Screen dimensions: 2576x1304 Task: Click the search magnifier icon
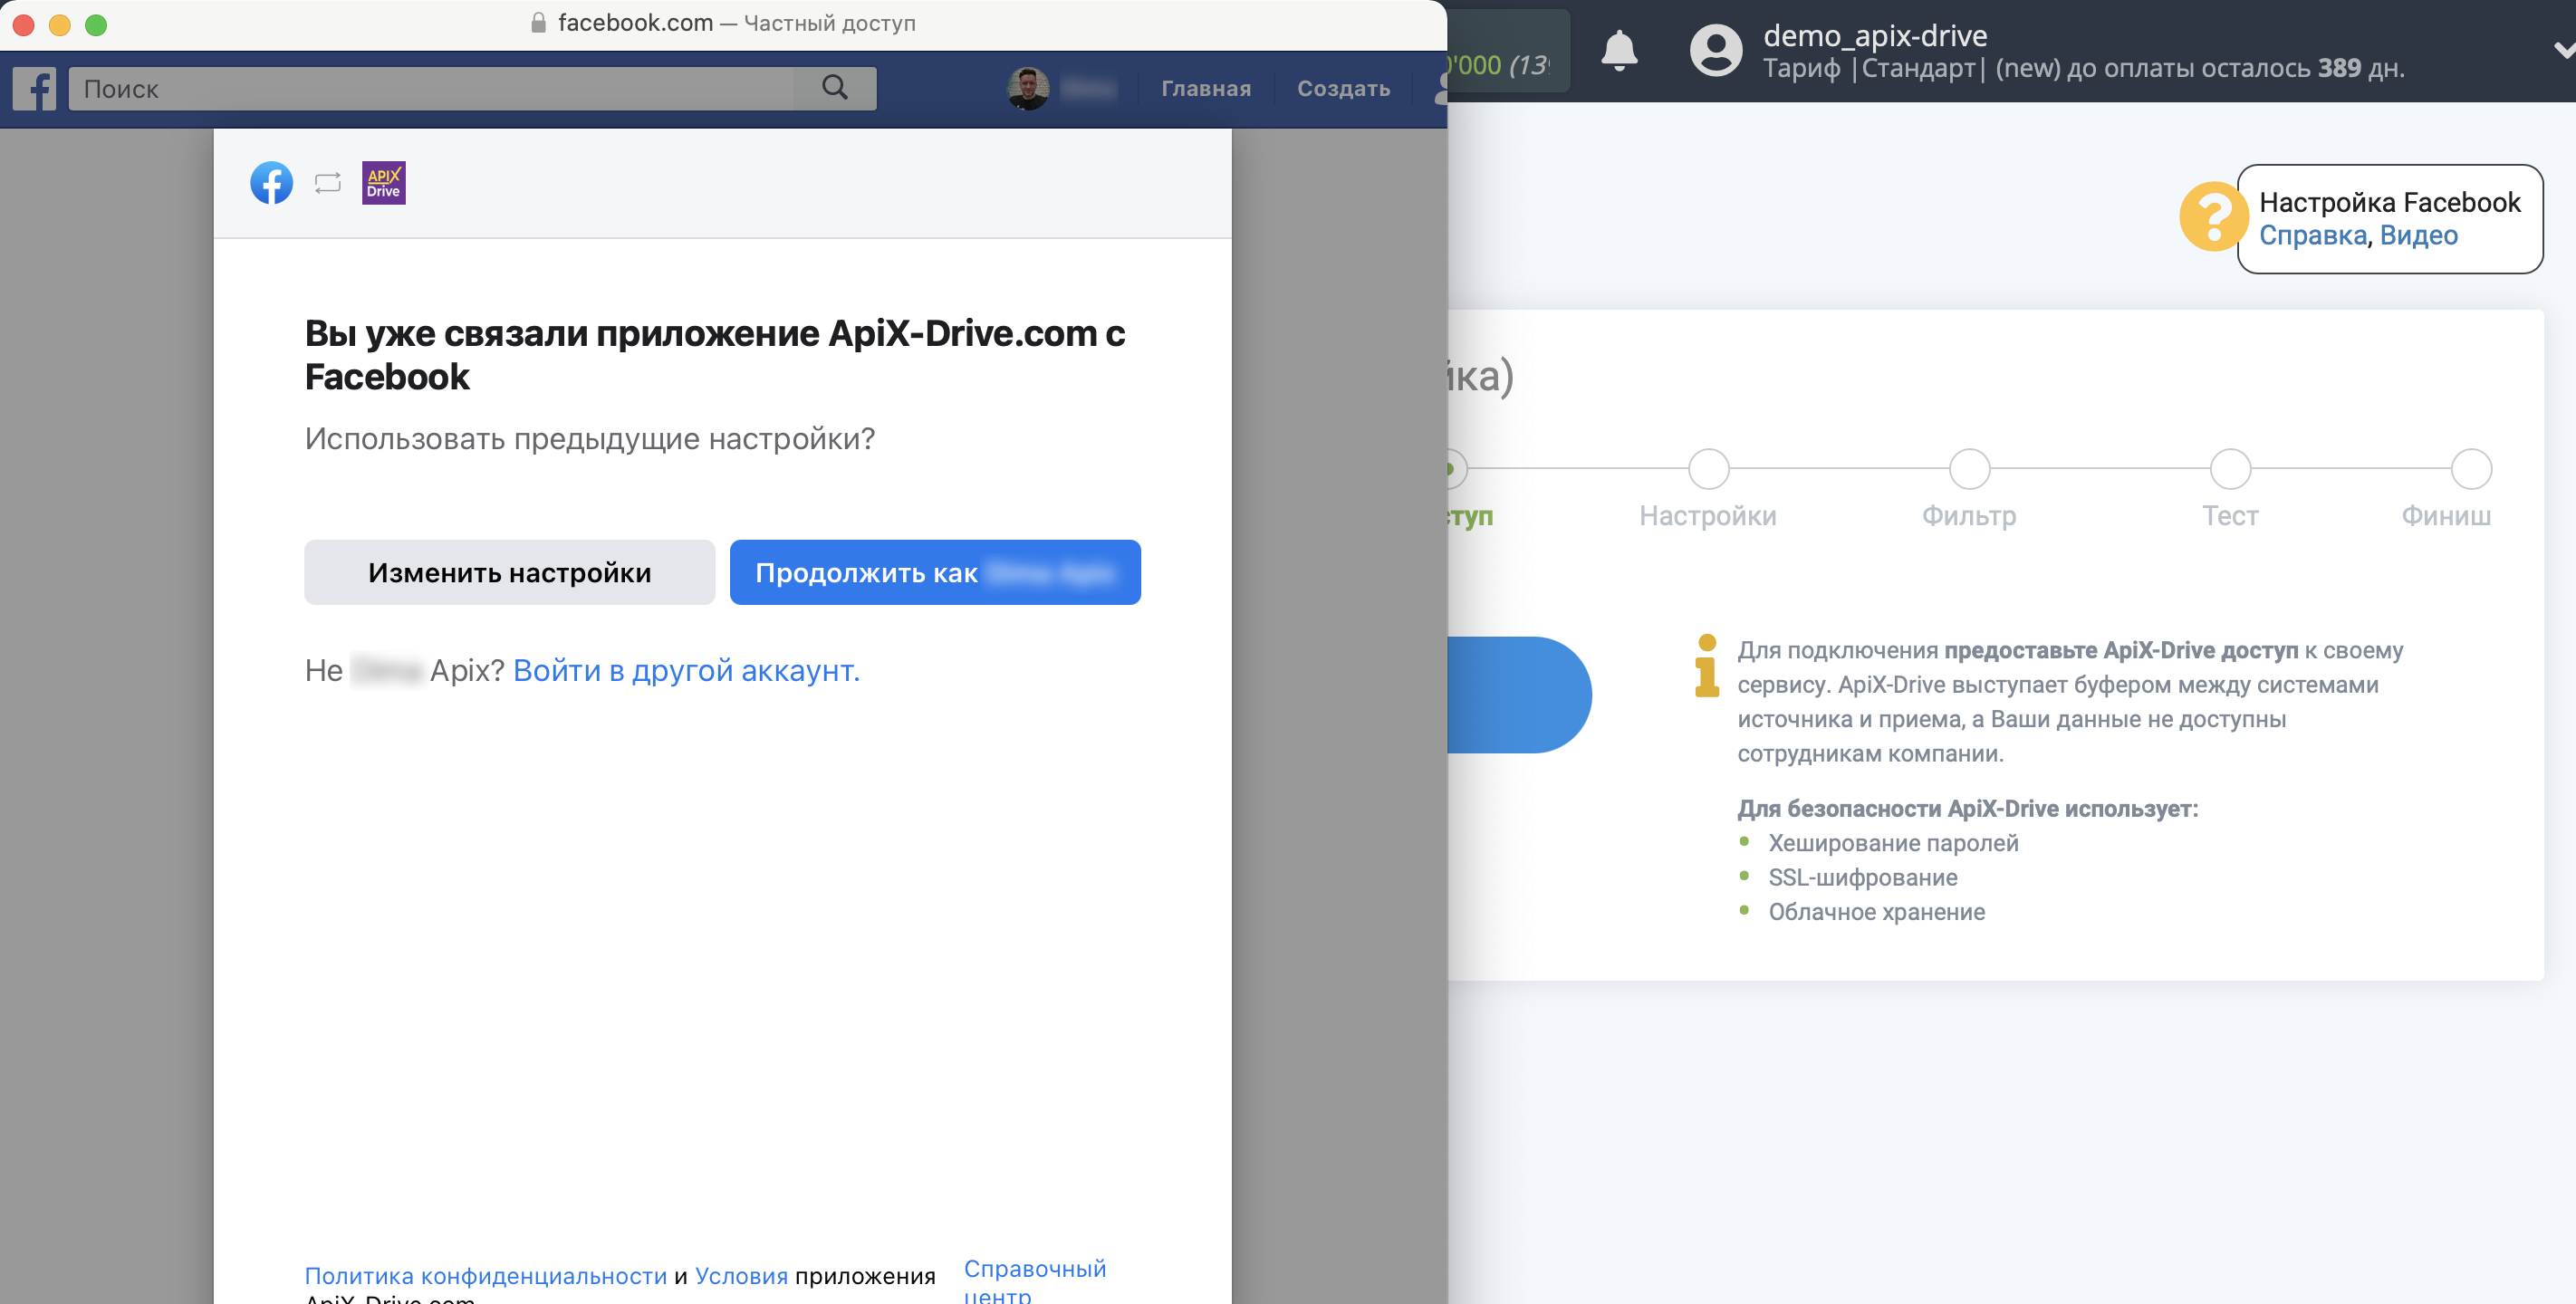click(835, 88)
